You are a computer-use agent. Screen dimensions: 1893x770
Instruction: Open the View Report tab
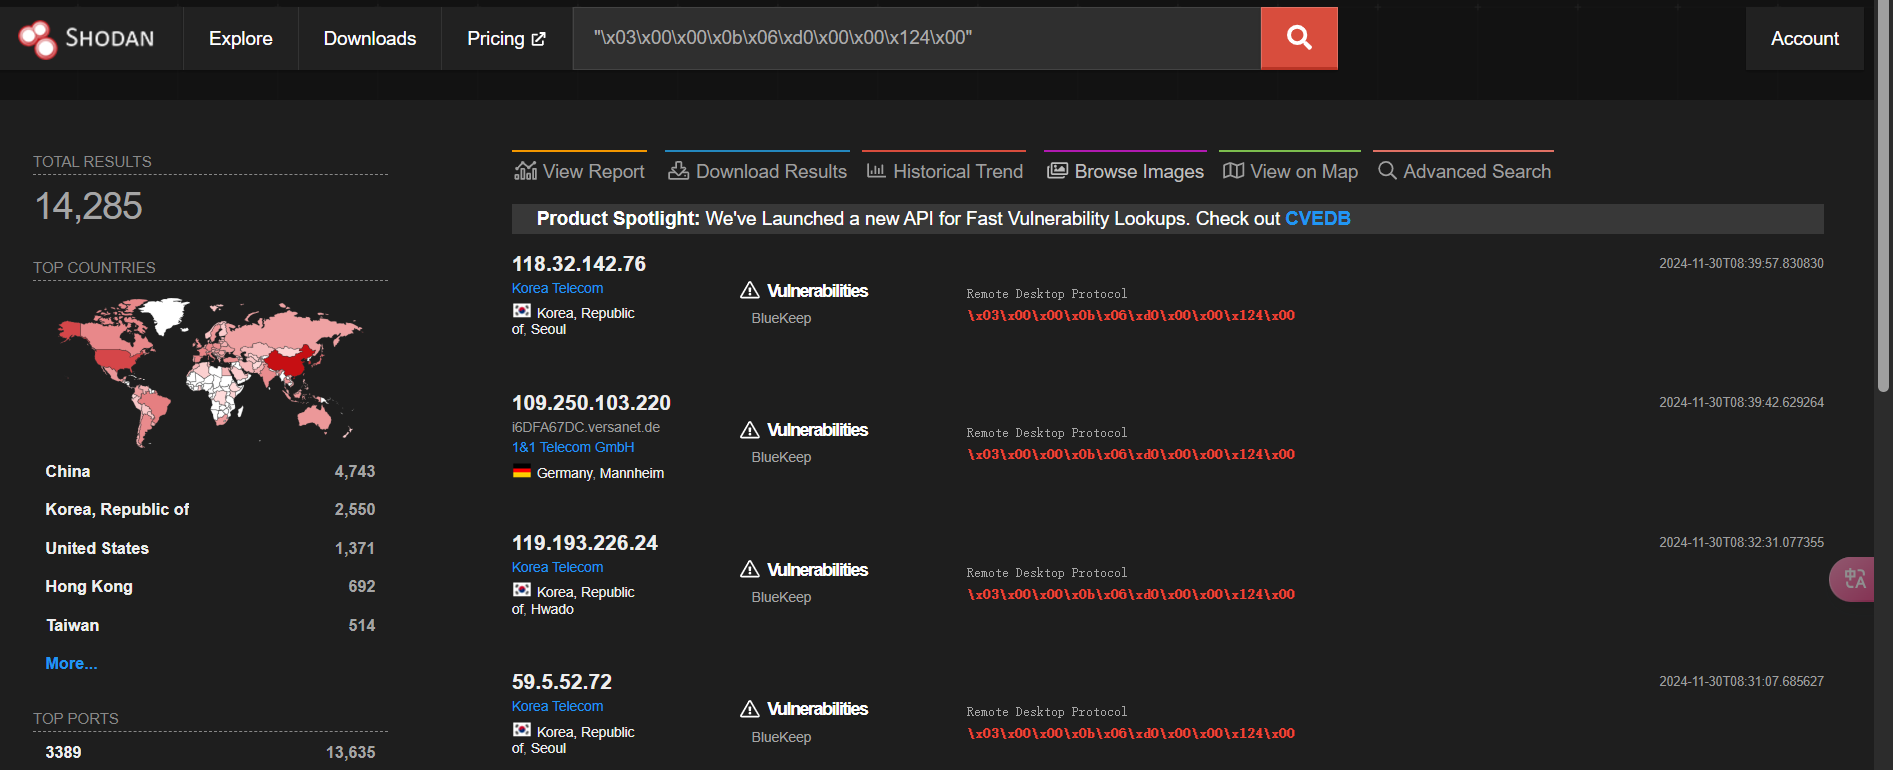pyautogui.click(x=580, y=171)
